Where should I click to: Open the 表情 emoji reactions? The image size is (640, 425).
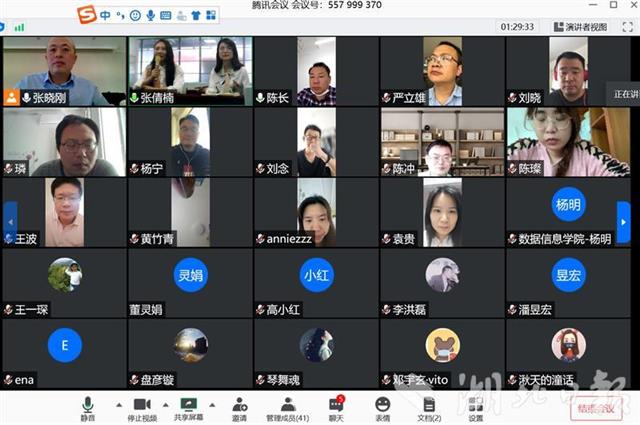coord(382,406)
